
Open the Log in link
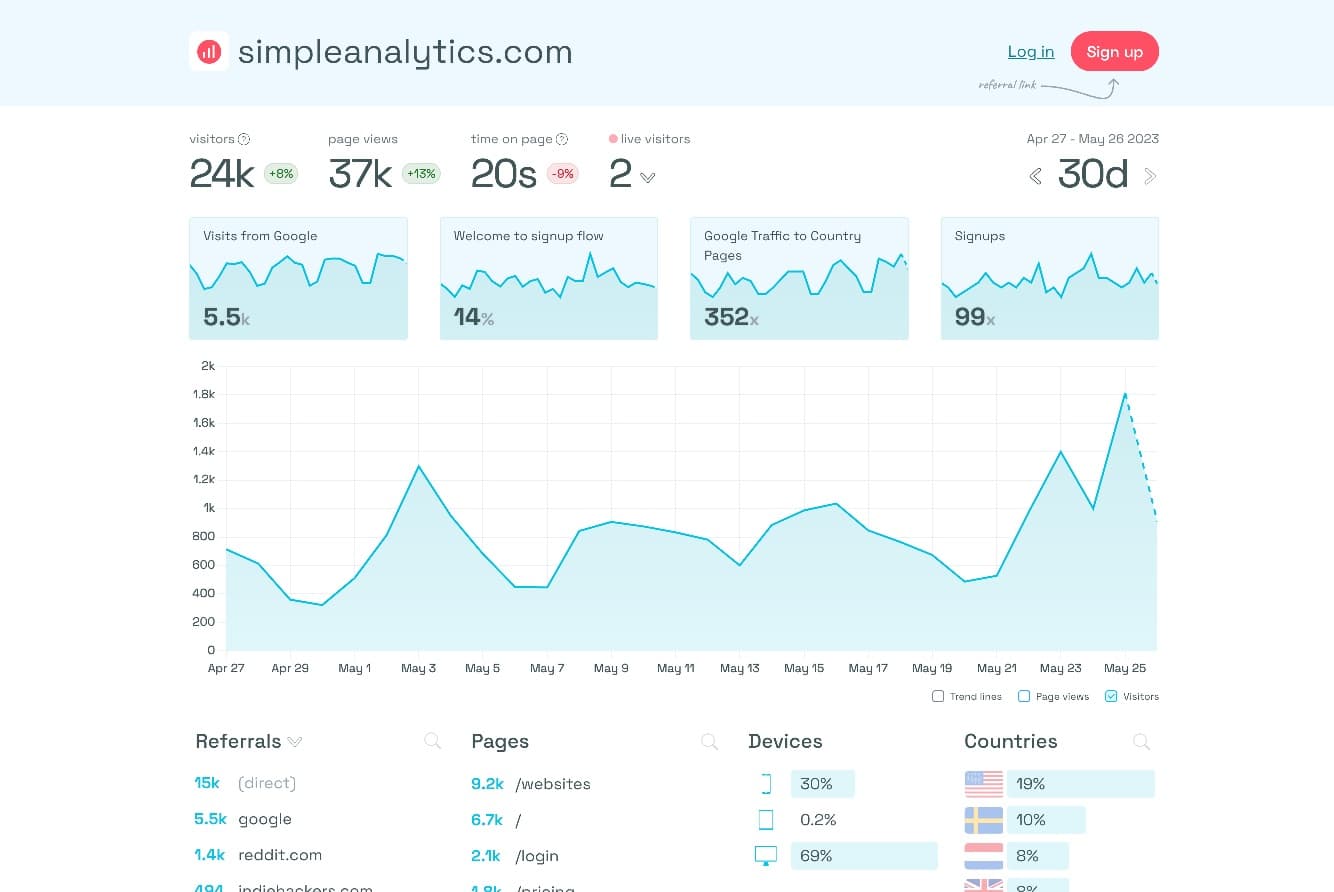[1031, 52]
